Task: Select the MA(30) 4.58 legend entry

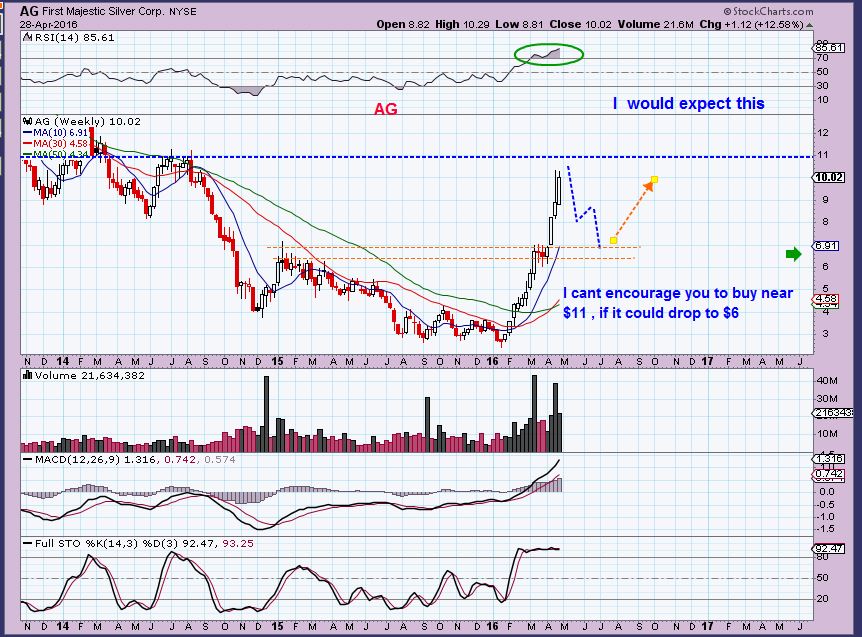Action: click(56, 143)
